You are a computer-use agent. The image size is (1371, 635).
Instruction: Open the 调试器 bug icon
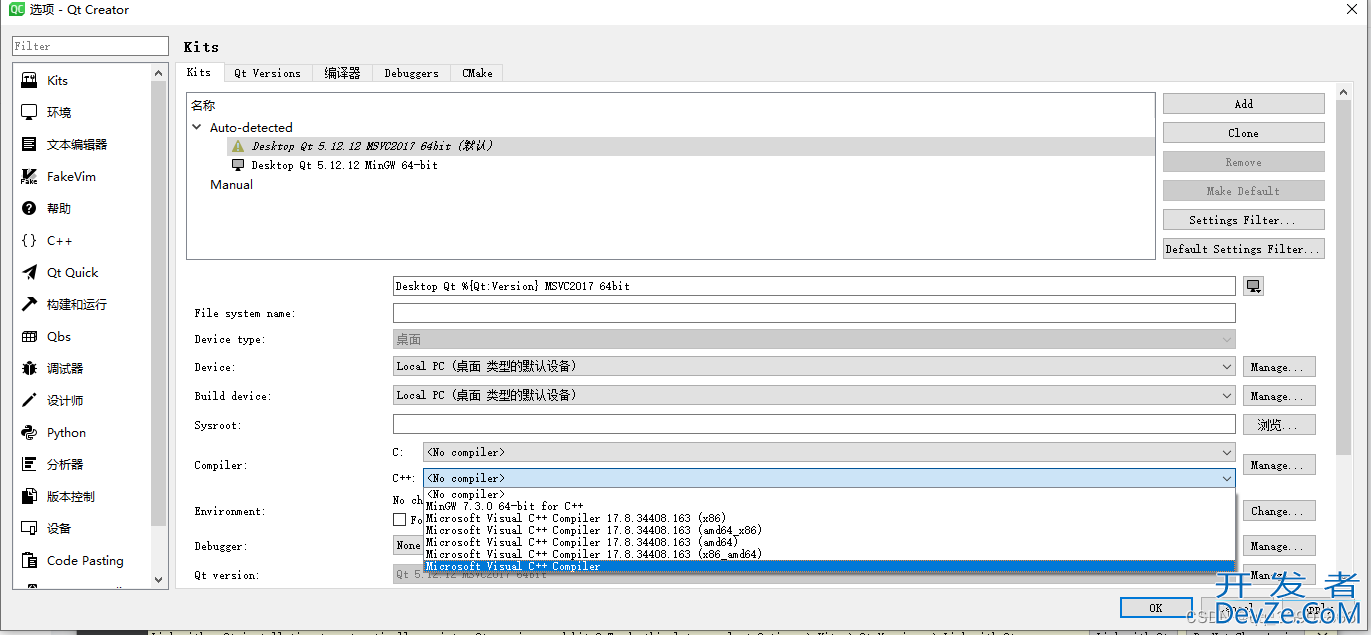(29, 369)
